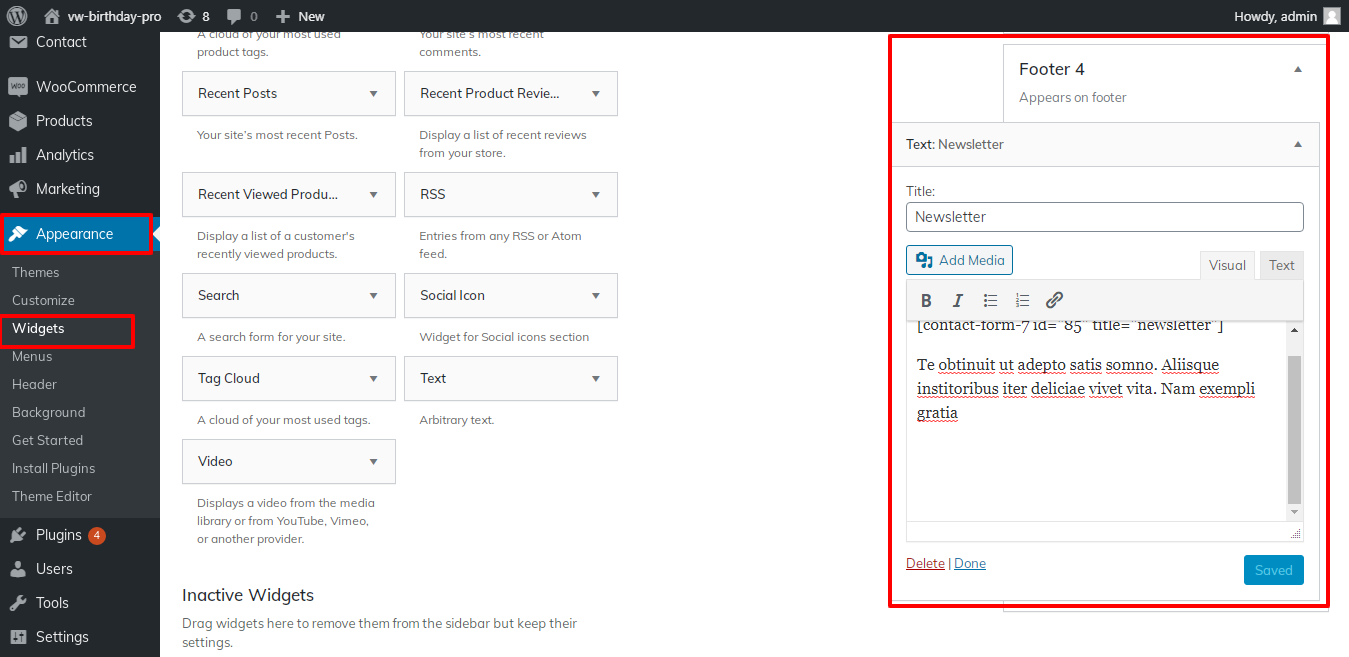Open Themes in the Appearance submenu

36,272
